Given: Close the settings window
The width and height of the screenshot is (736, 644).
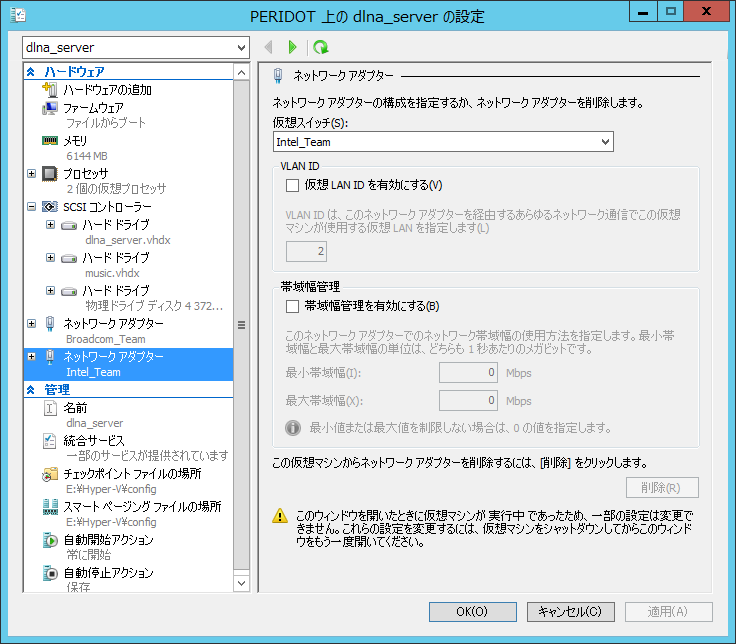Looking at the screenshot, I should coord(706,12).
